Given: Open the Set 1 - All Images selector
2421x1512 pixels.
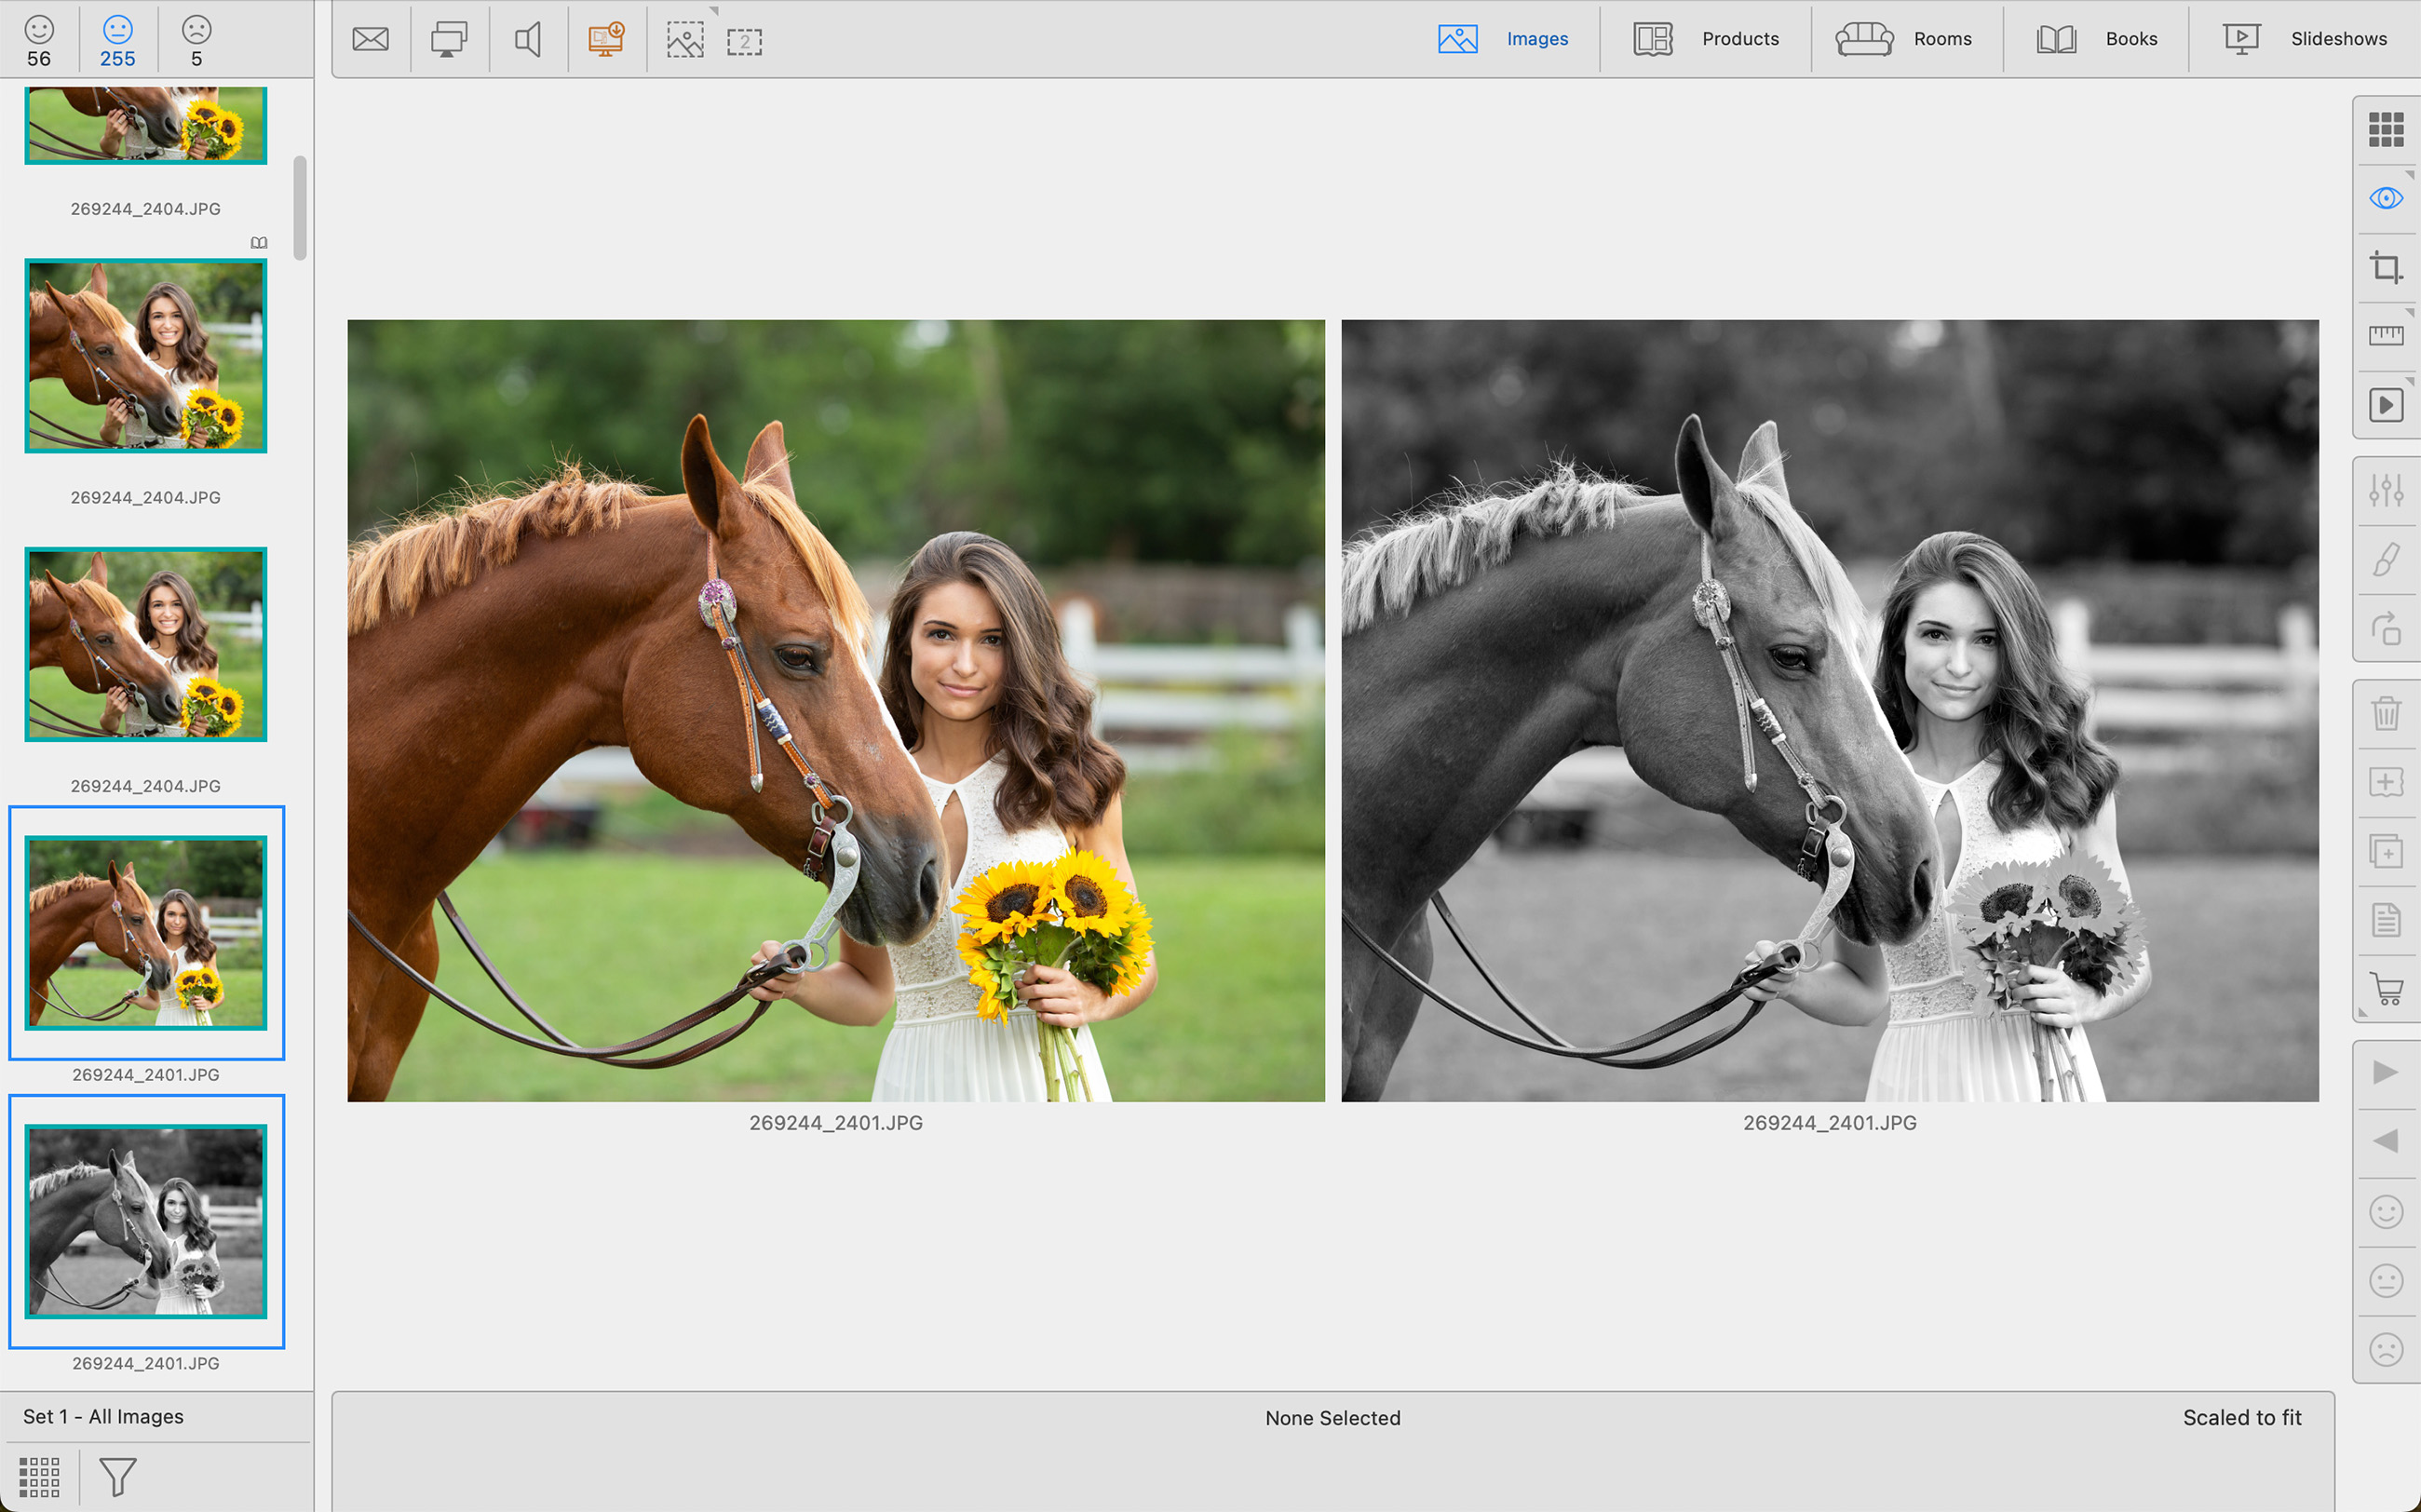Looking at the screenshot, I should coord(104,1416).
